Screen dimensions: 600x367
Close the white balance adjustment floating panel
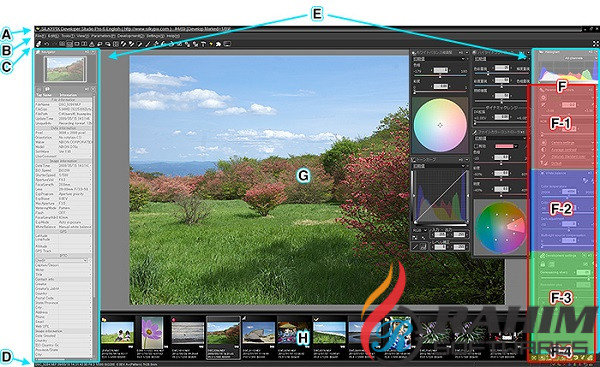pyautogui.click(x=467, y=52)
